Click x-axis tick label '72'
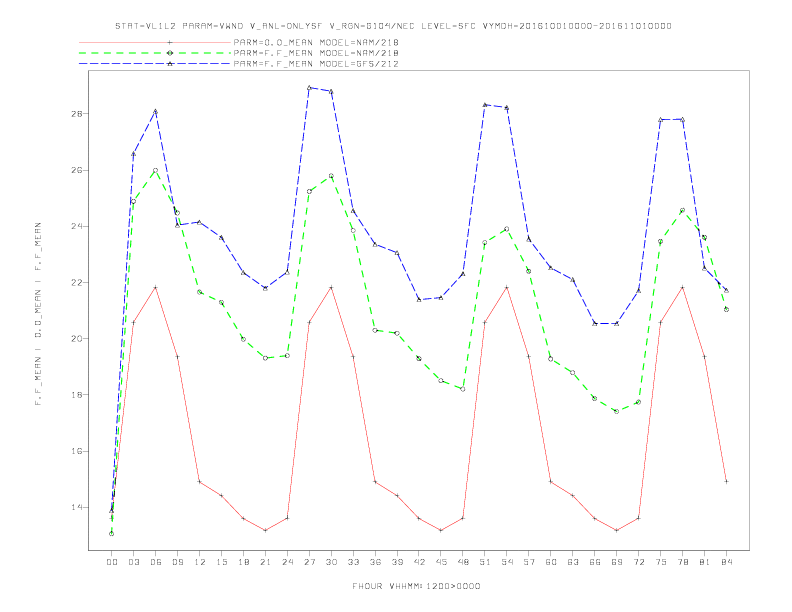The width and height of the screenshot is (792, 612). click(x=638, y=562)
